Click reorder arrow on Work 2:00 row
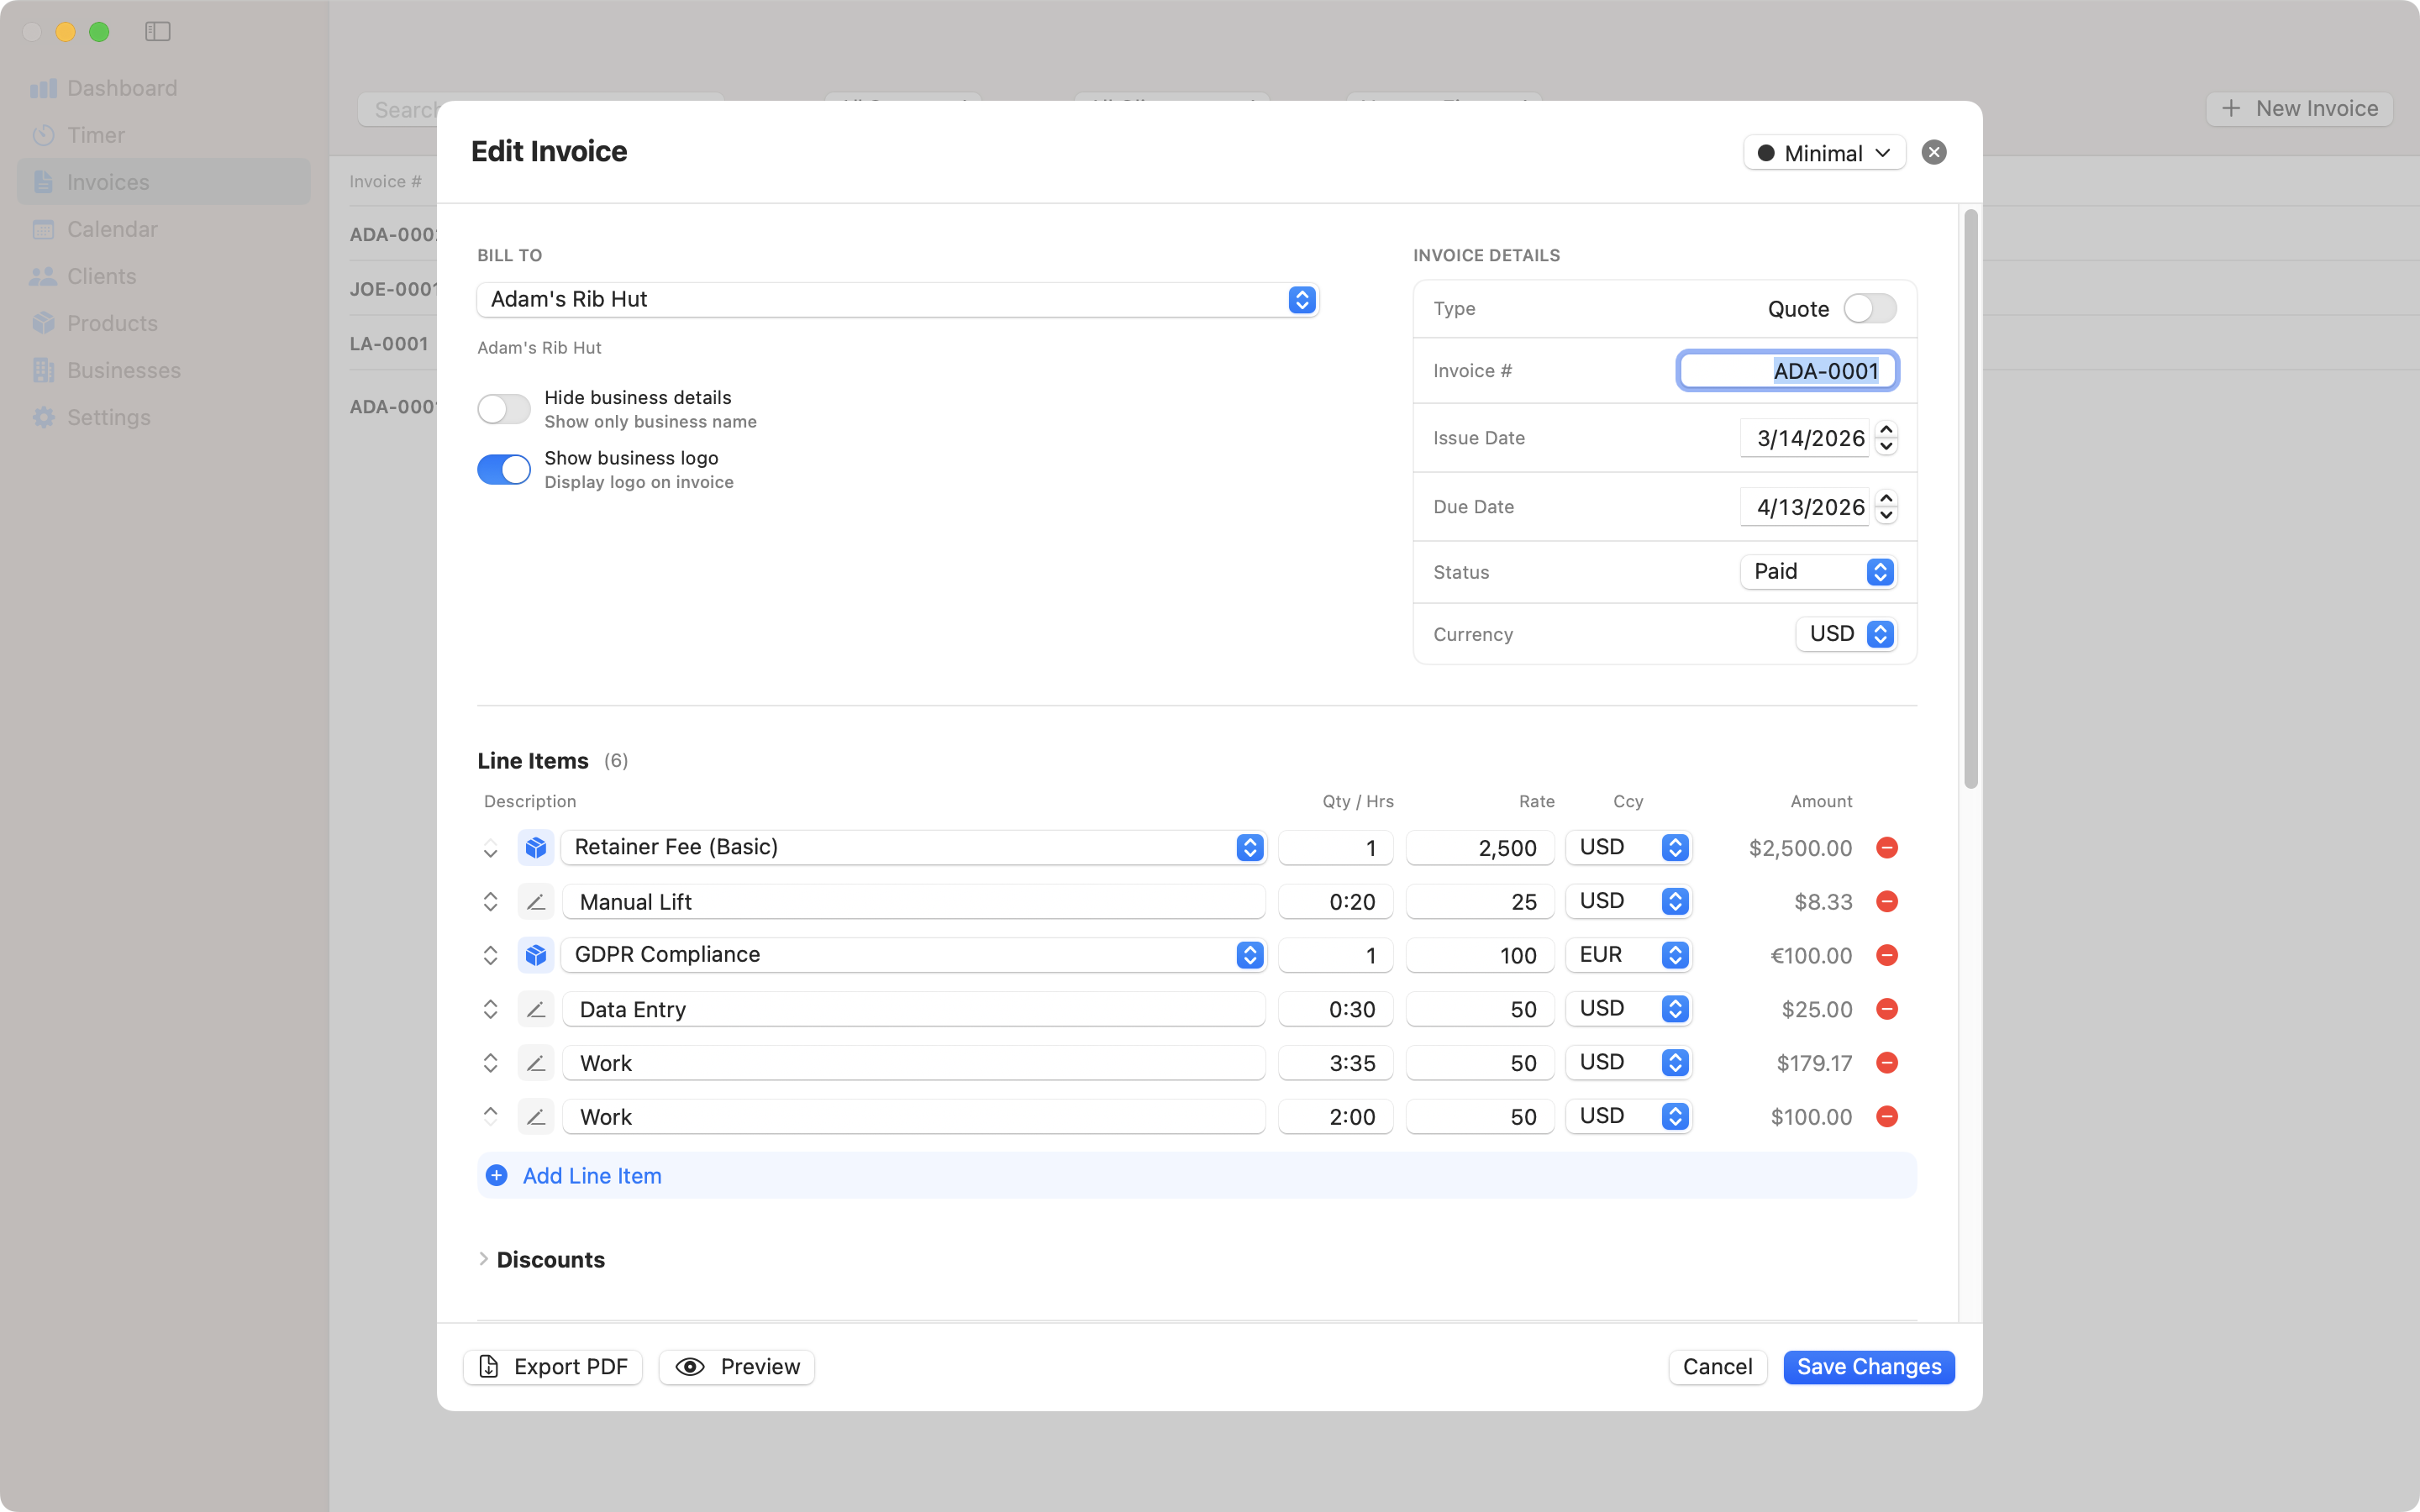Image resolution: width=2420 pixels, height=1512 pixels. coord(490,1115)
